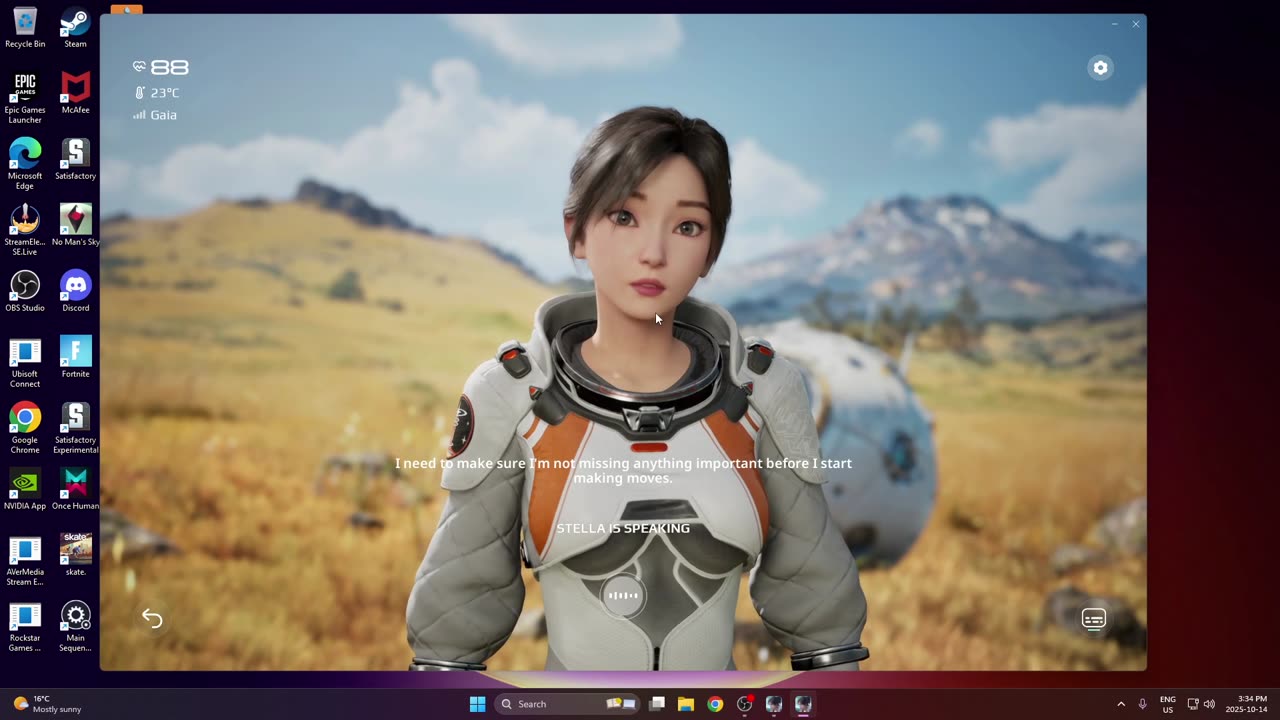Open the Satisfactory Experimental icon
Viewport: 1280px width, 720px height.
click(75, 429)
